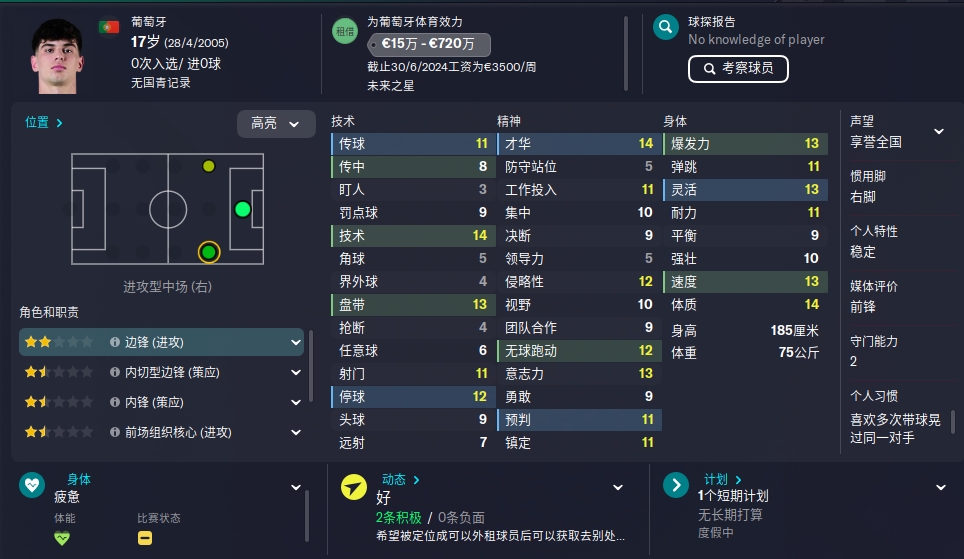Click the Portugal flag icon
Image resolution: width=964 pixels, height=559 pixels.
point(109,27)
